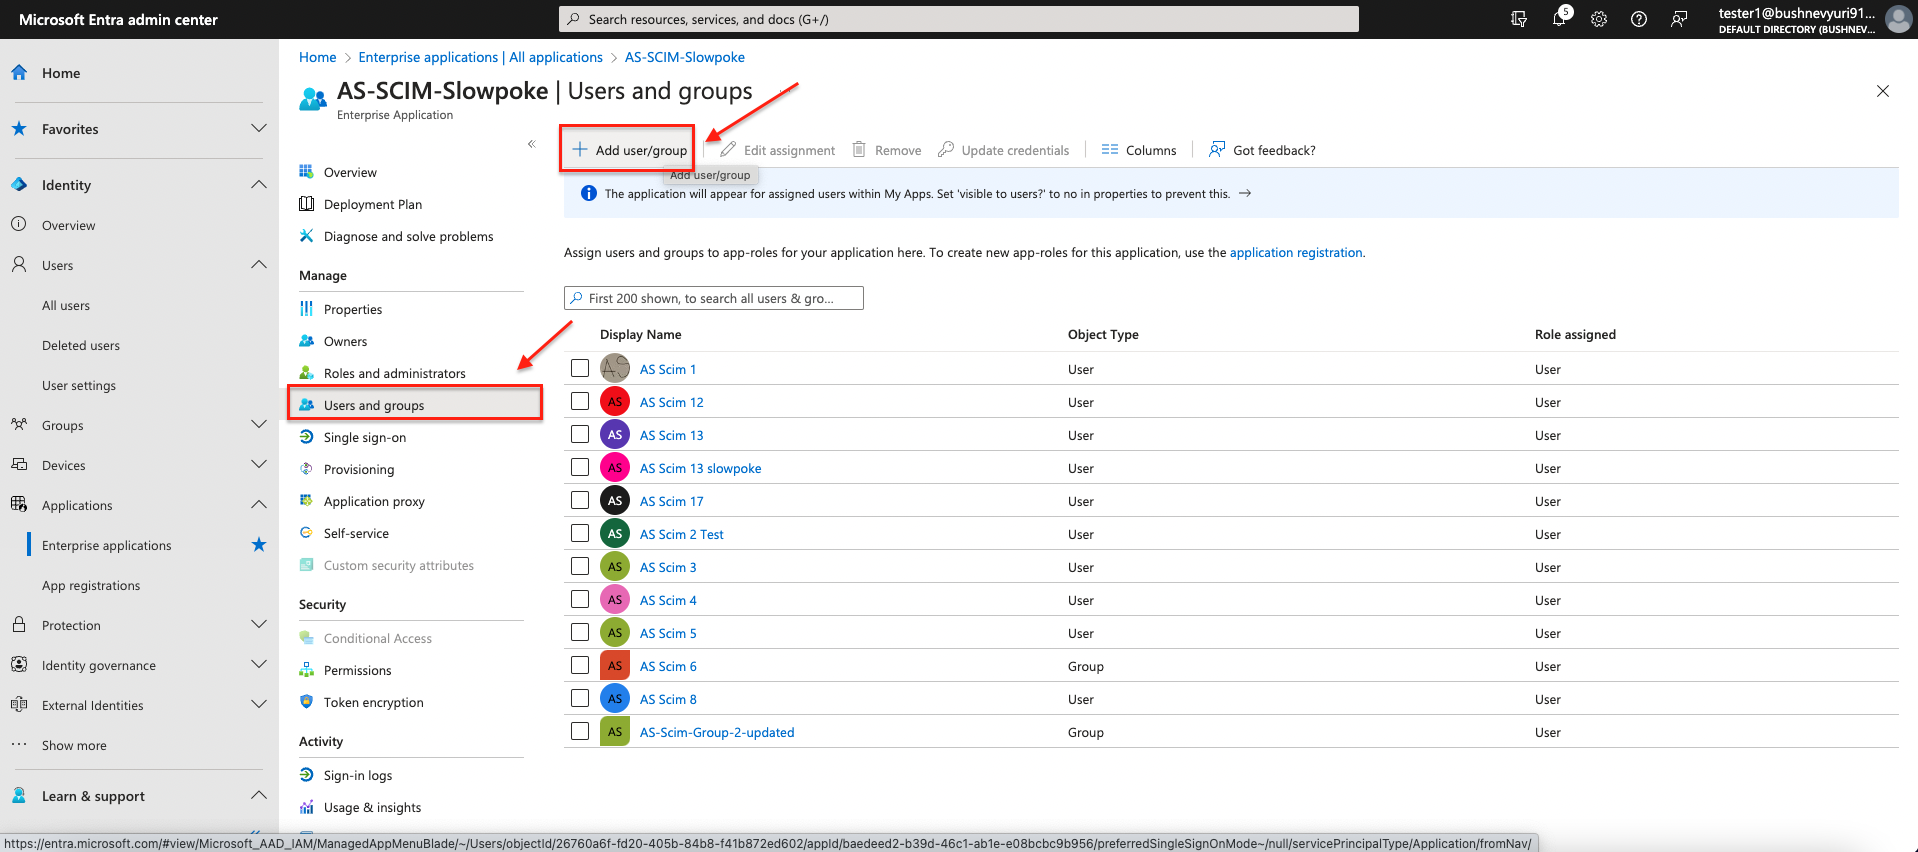The width and height of the screenshot is (1918, 852).
Task: Collapse the Applications section chevron
Action: [x=259, y=504]
